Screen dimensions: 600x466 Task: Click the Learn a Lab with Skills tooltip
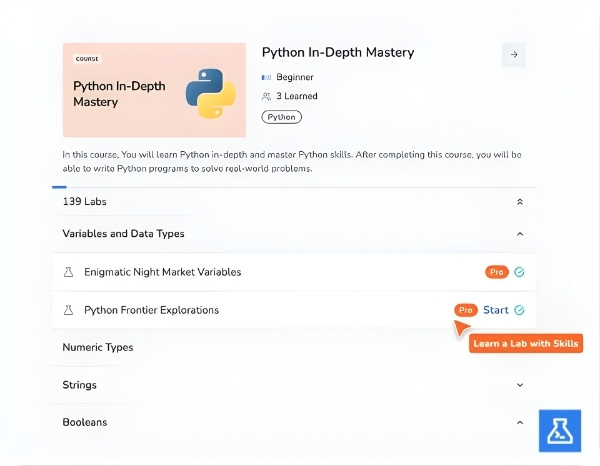tap(525, 343)
